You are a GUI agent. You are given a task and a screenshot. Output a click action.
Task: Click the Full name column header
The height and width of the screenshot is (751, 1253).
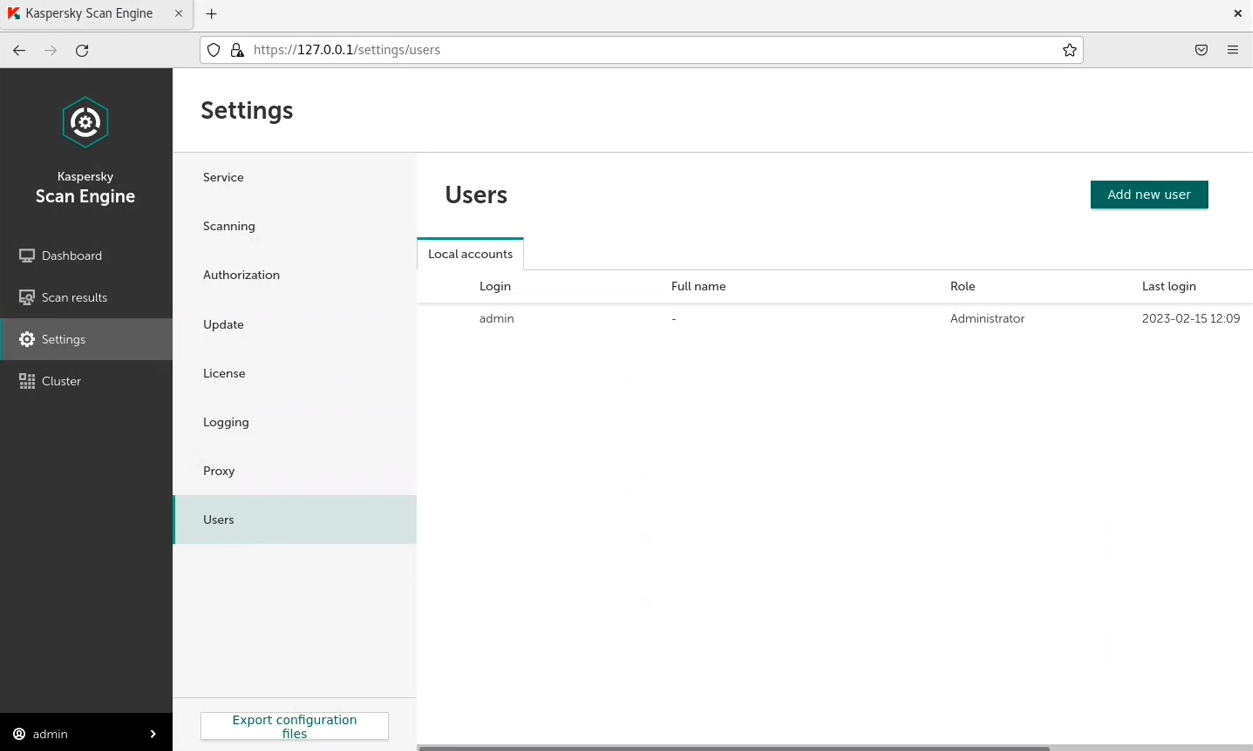click(698, 286)
